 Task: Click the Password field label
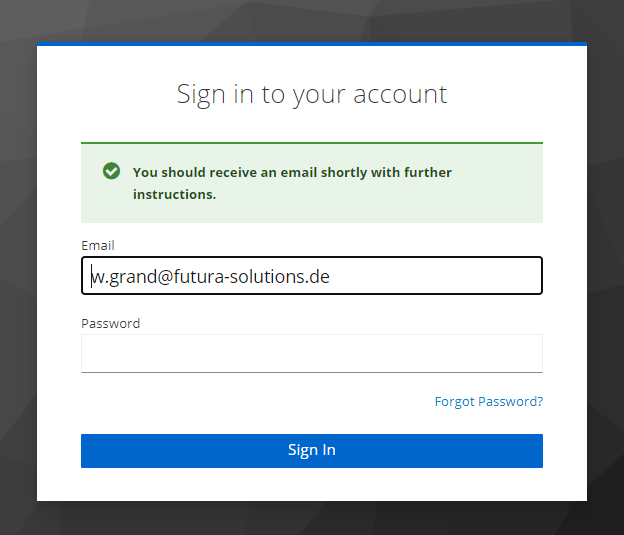click(x=111, y=323)
